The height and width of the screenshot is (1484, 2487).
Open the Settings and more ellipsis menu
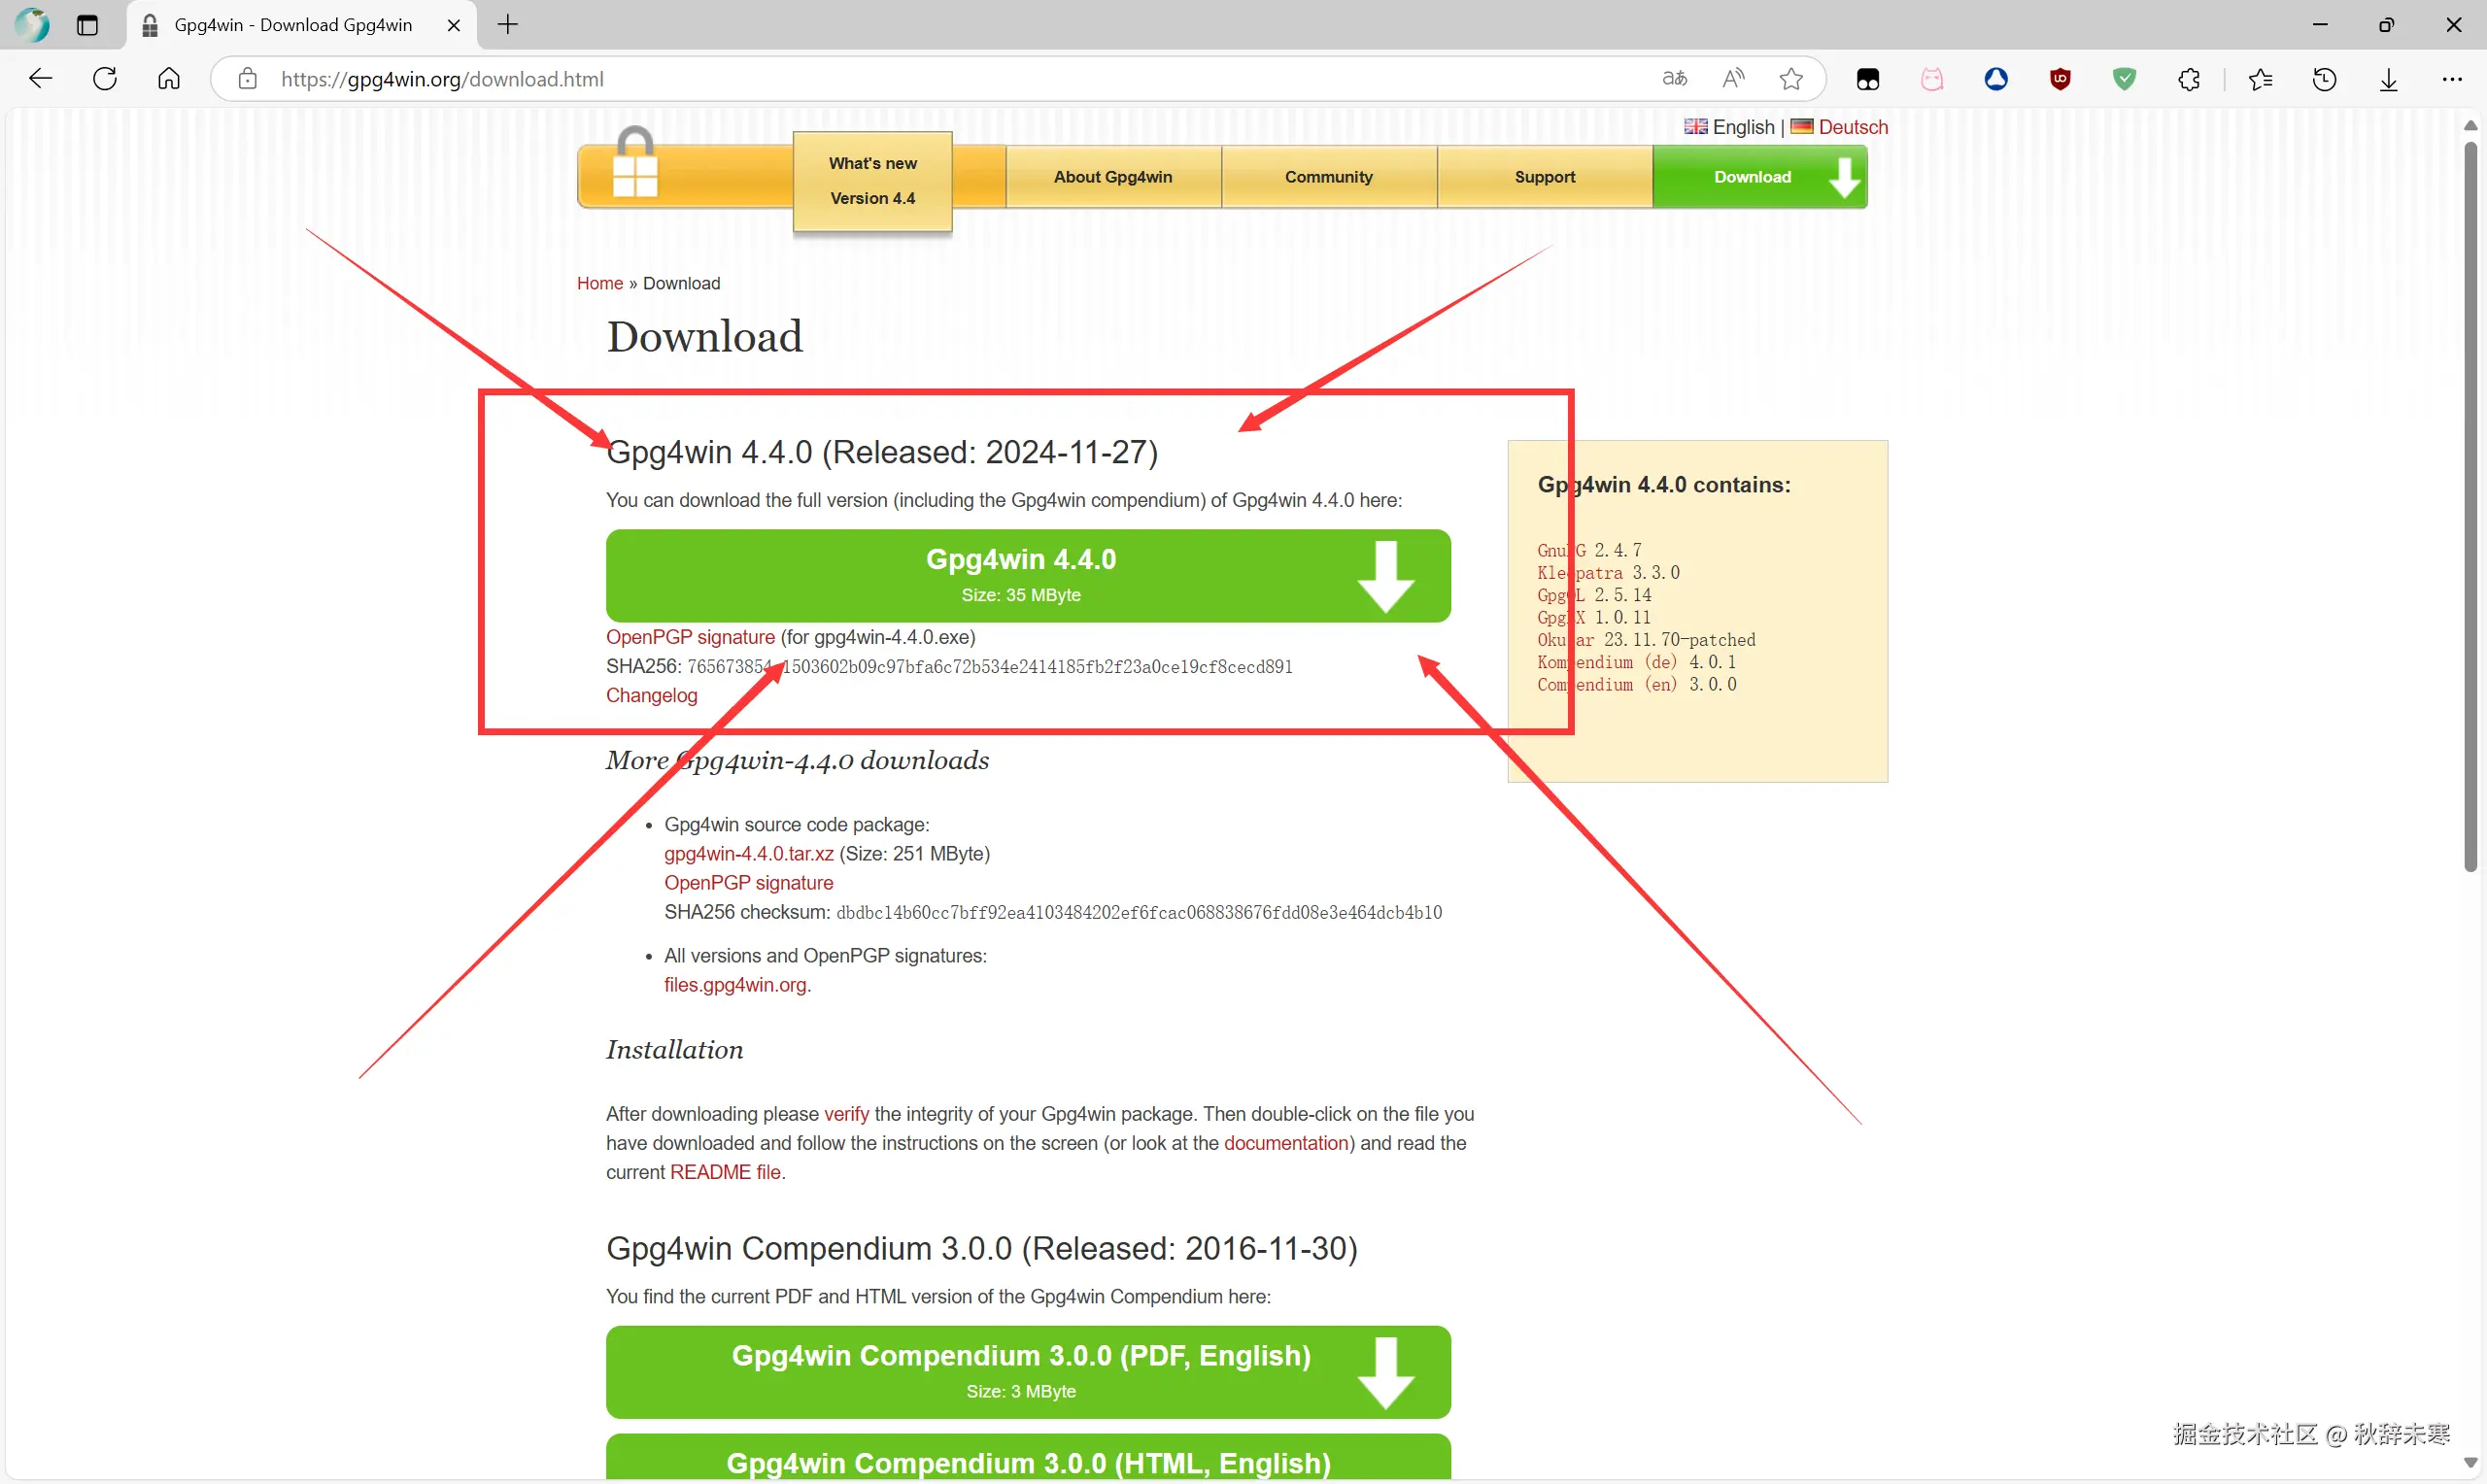[x=2452, y=79]
